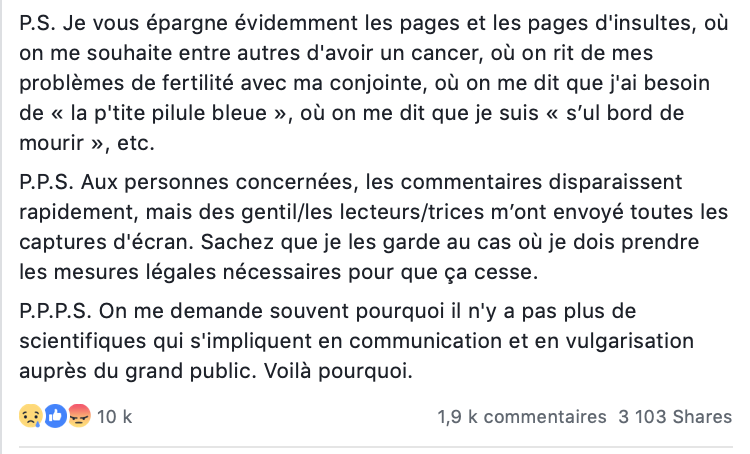The height and width of the screenshot is (454, 750).
Task: Click the words "Voilà pourquoi." ending the post
Action: tap(338, 371)
